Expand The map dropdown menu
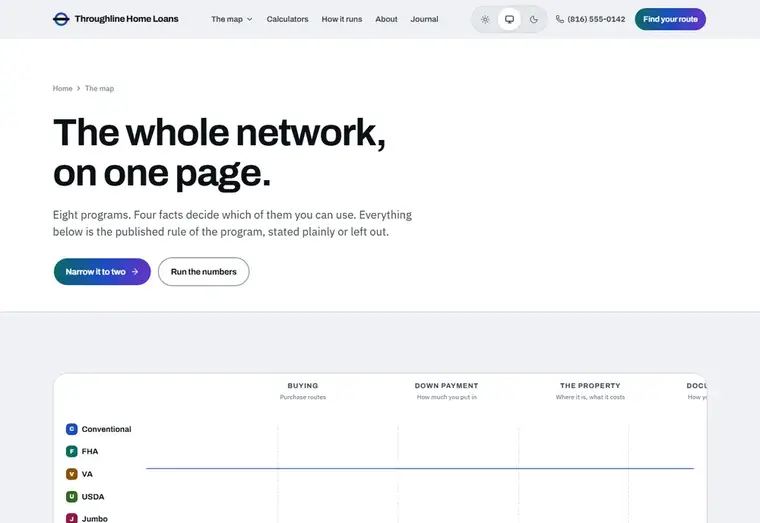The image size is (760, 523). point(232,19)
